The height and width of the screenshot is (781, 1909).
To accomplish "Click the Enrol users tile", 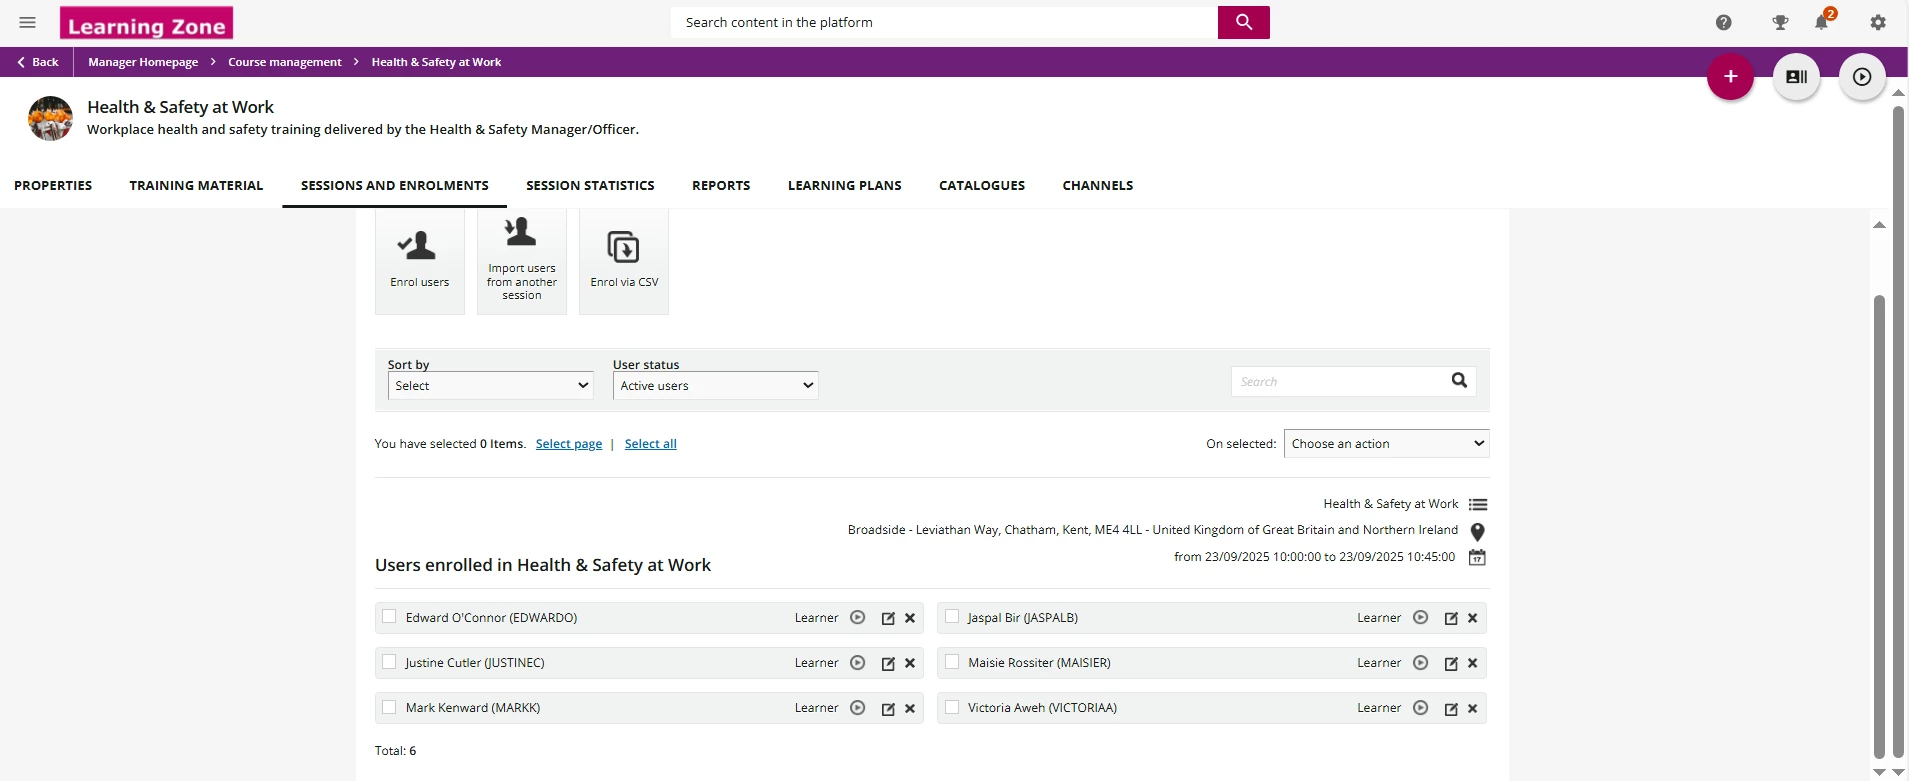I will coord(420,261).
